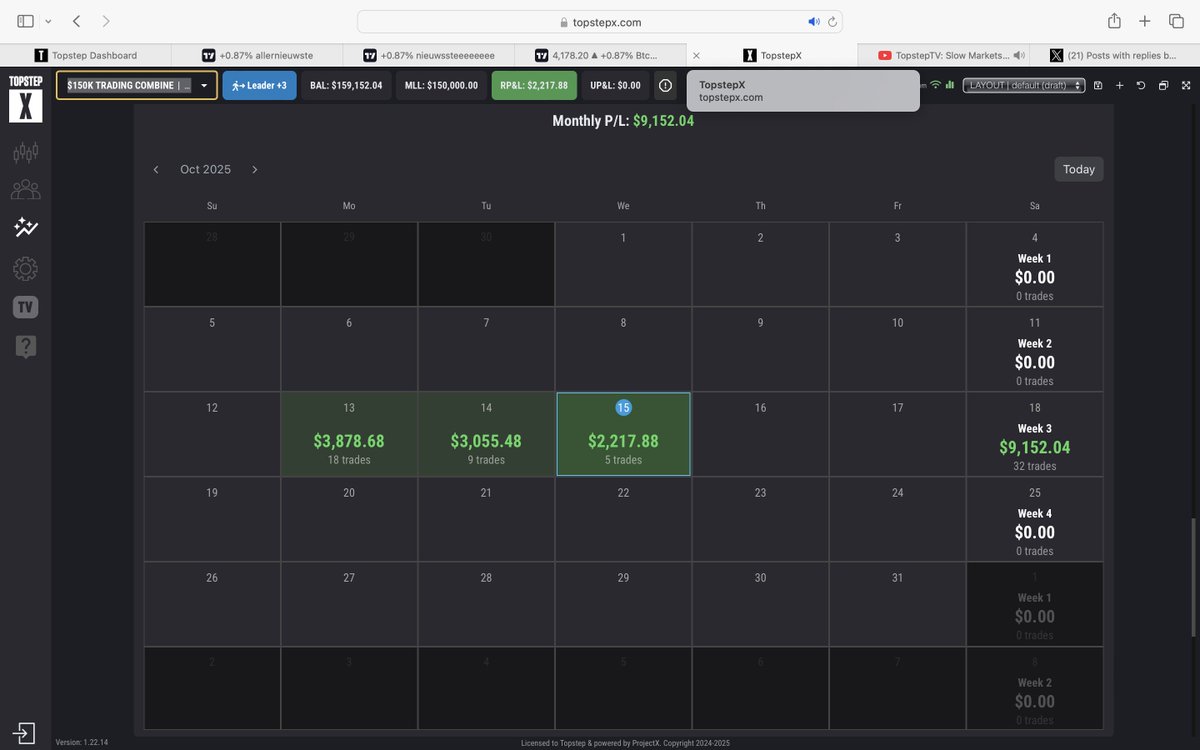Viewport: 1200px width, 750px height.
Task: Switch to the Topstep Dashboard tab
Action: pos(86,56)
